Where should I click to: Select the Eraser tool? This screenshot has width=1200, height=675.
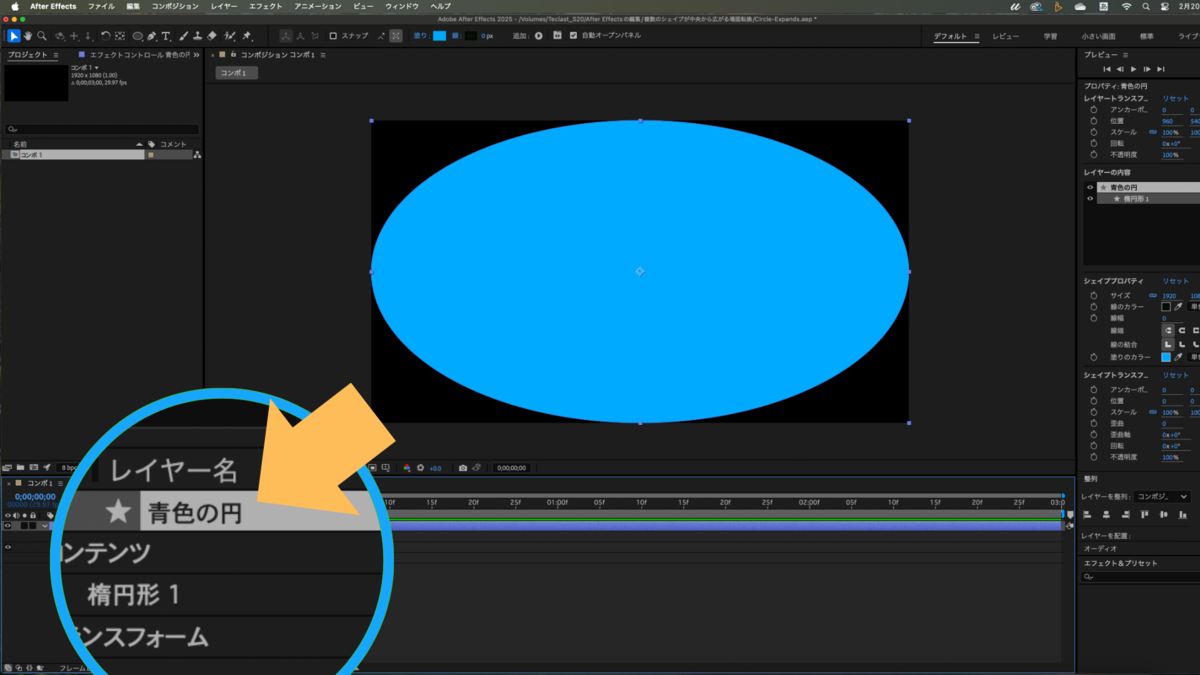[212, 36]
